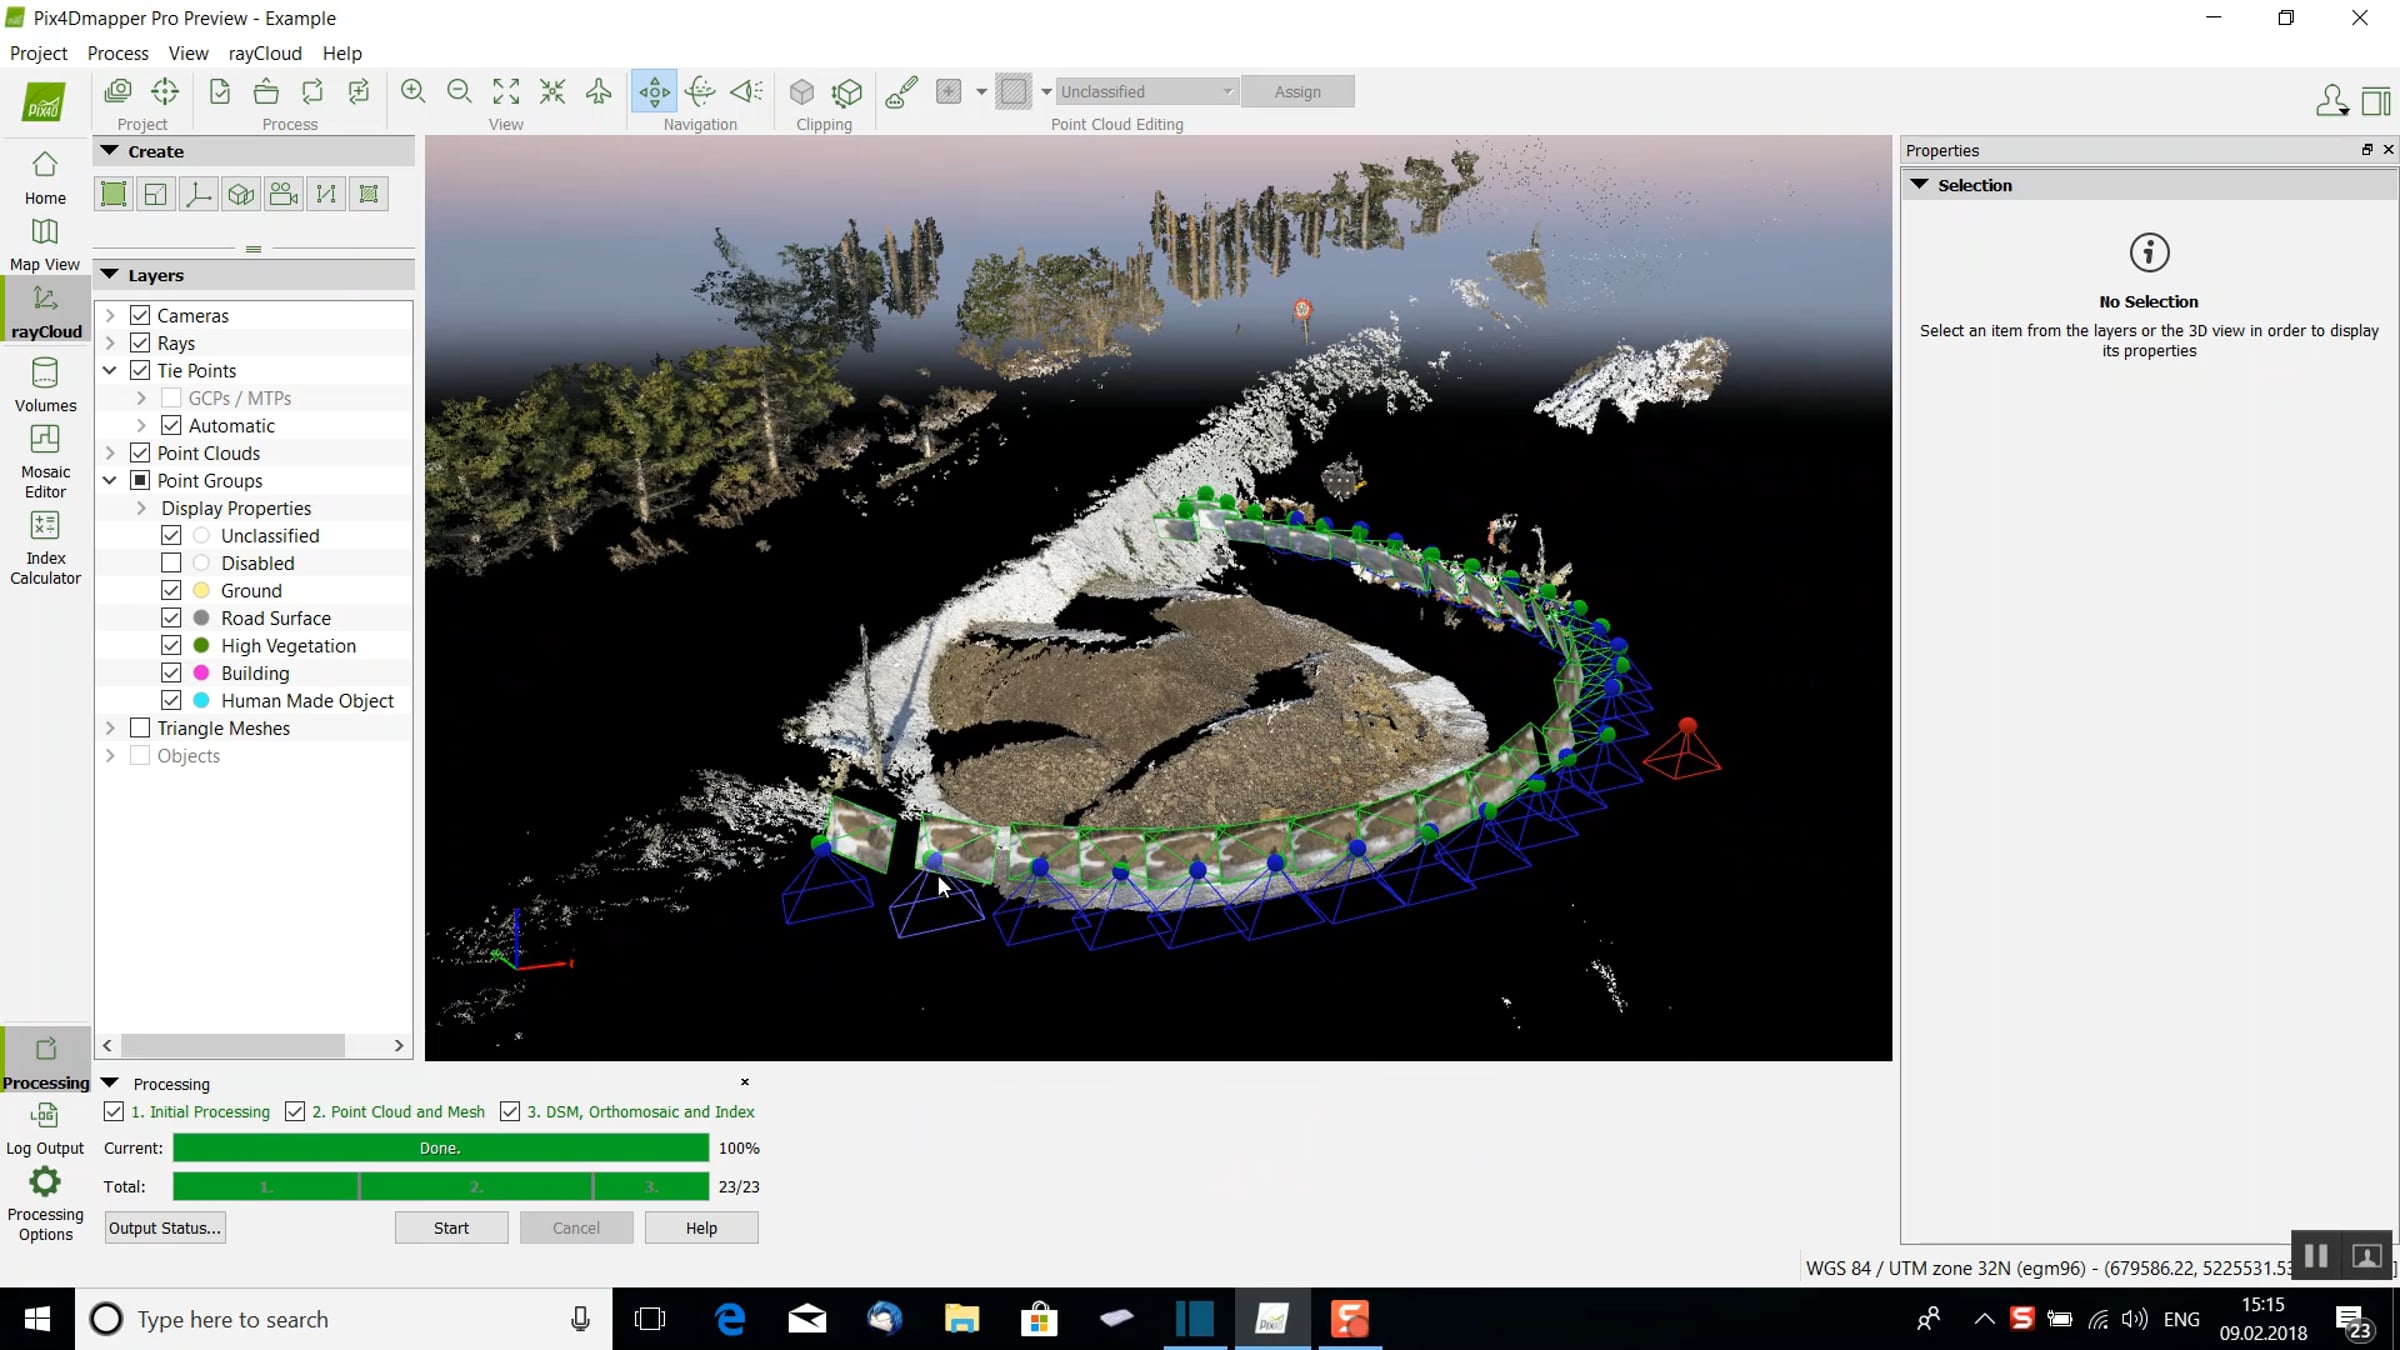This screenshot has width=2400, height=1350.
Task: Click the pink Building color swatch
Action: (x=201, y=673)
